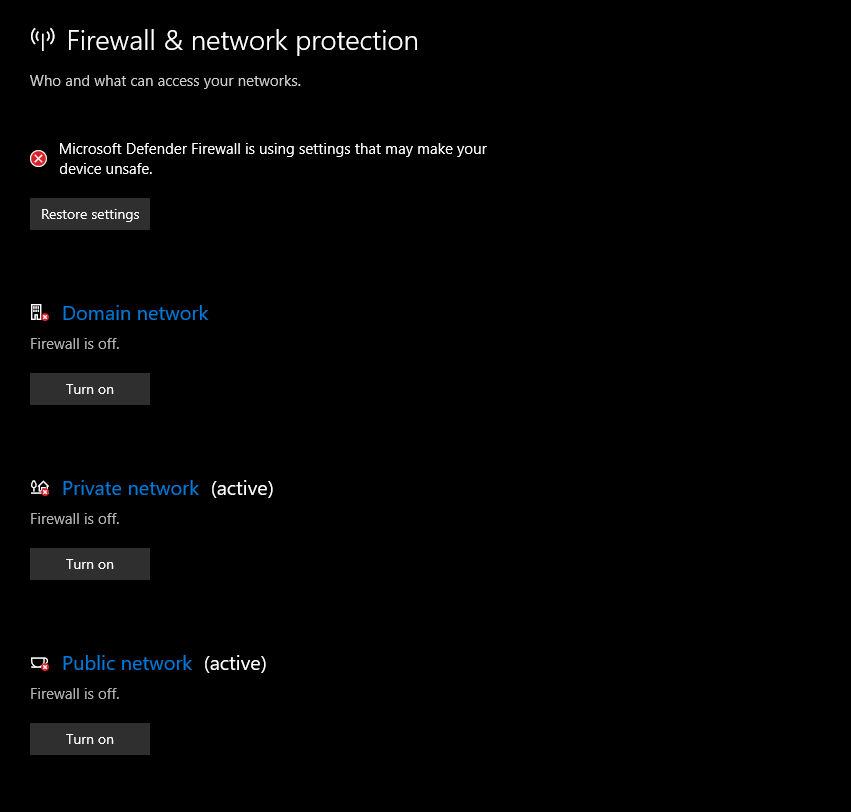Turn on the Domain network firewall
851x812 pixels.
[x=90, y=389]
